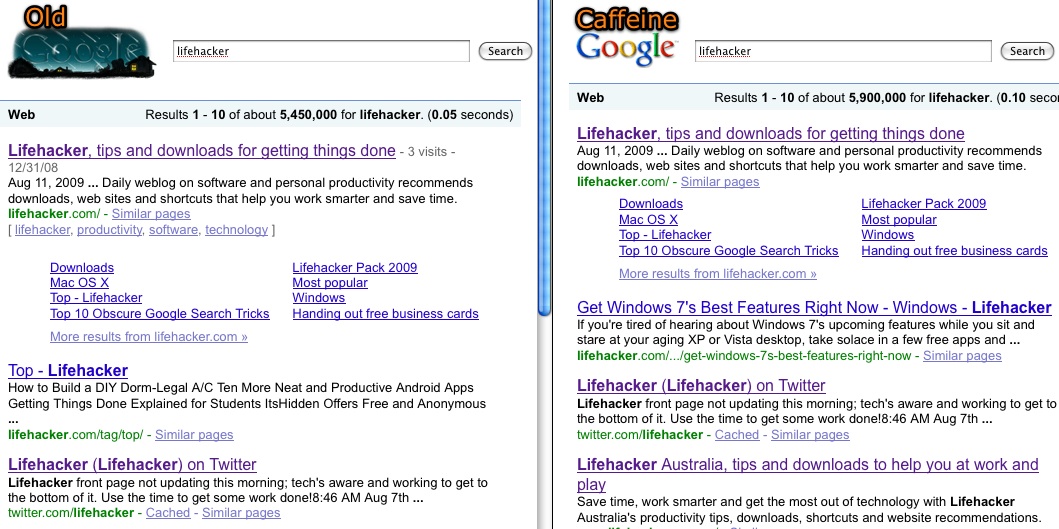
Task: Click the 'technology' tag link
Action: click(x=236, y=230)
